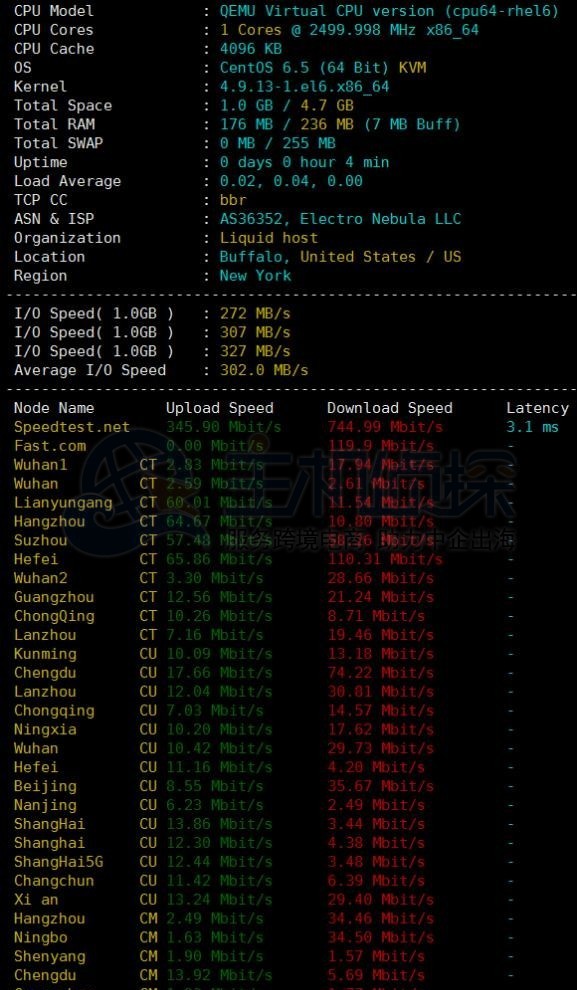The width and height of the screenshot is (577, 990).
Task: Click the bbr TCP CC value
Action: point(233,200)
